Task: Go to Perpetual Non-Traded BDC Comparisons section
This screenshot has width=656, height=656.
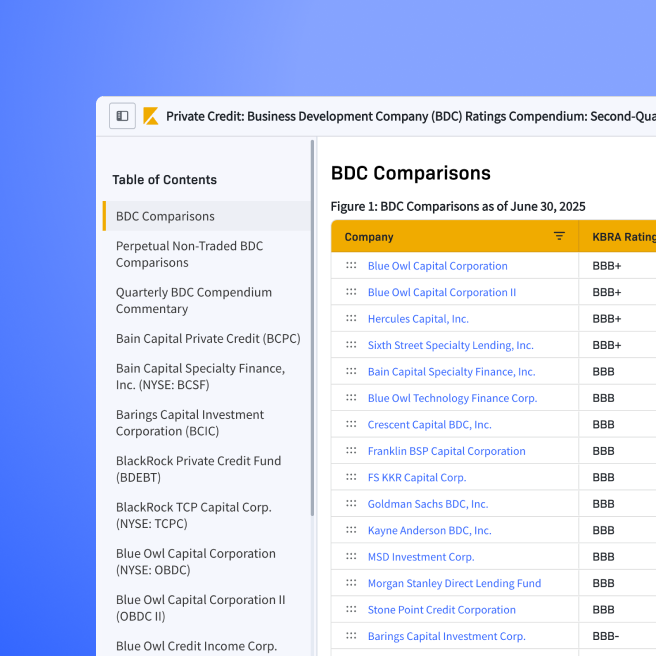Action: coord(190,254)
